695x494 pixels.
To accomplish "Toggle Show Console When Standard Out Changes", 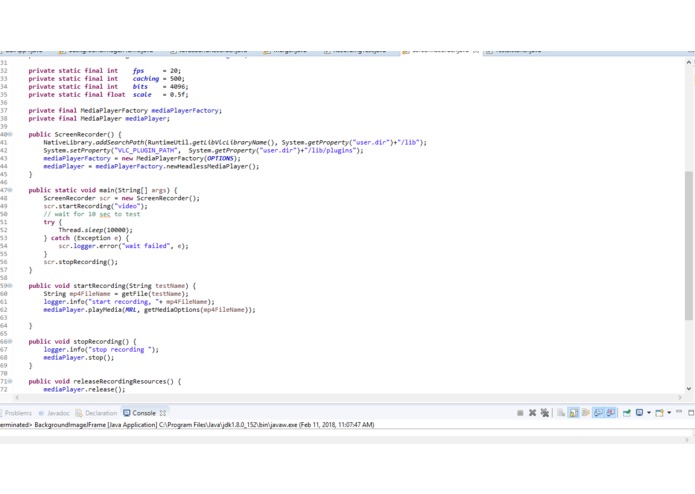I will point(598,413).
